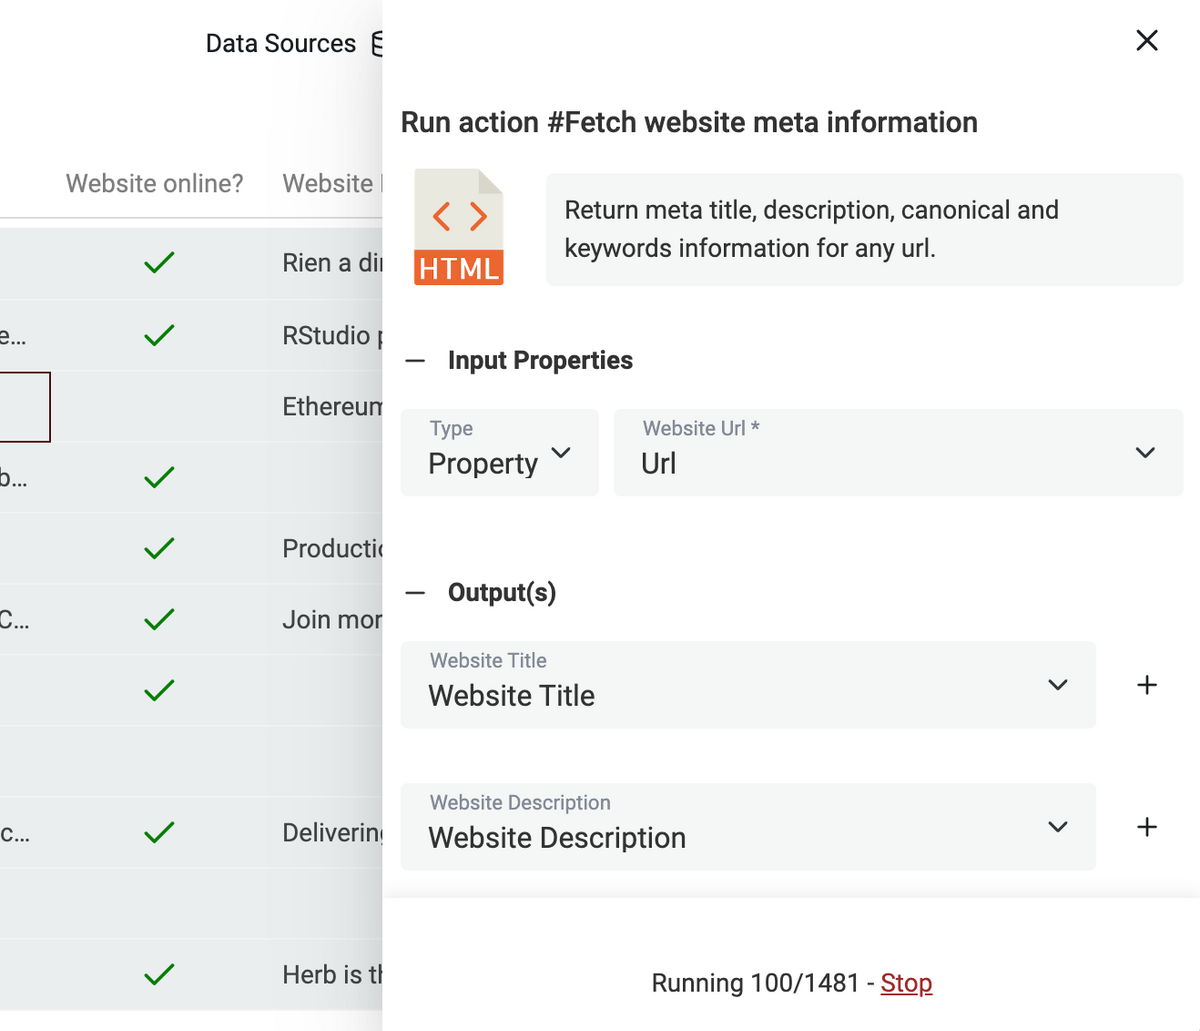
Task: Open the Data Sources menu
Action: tap(281, 44)
